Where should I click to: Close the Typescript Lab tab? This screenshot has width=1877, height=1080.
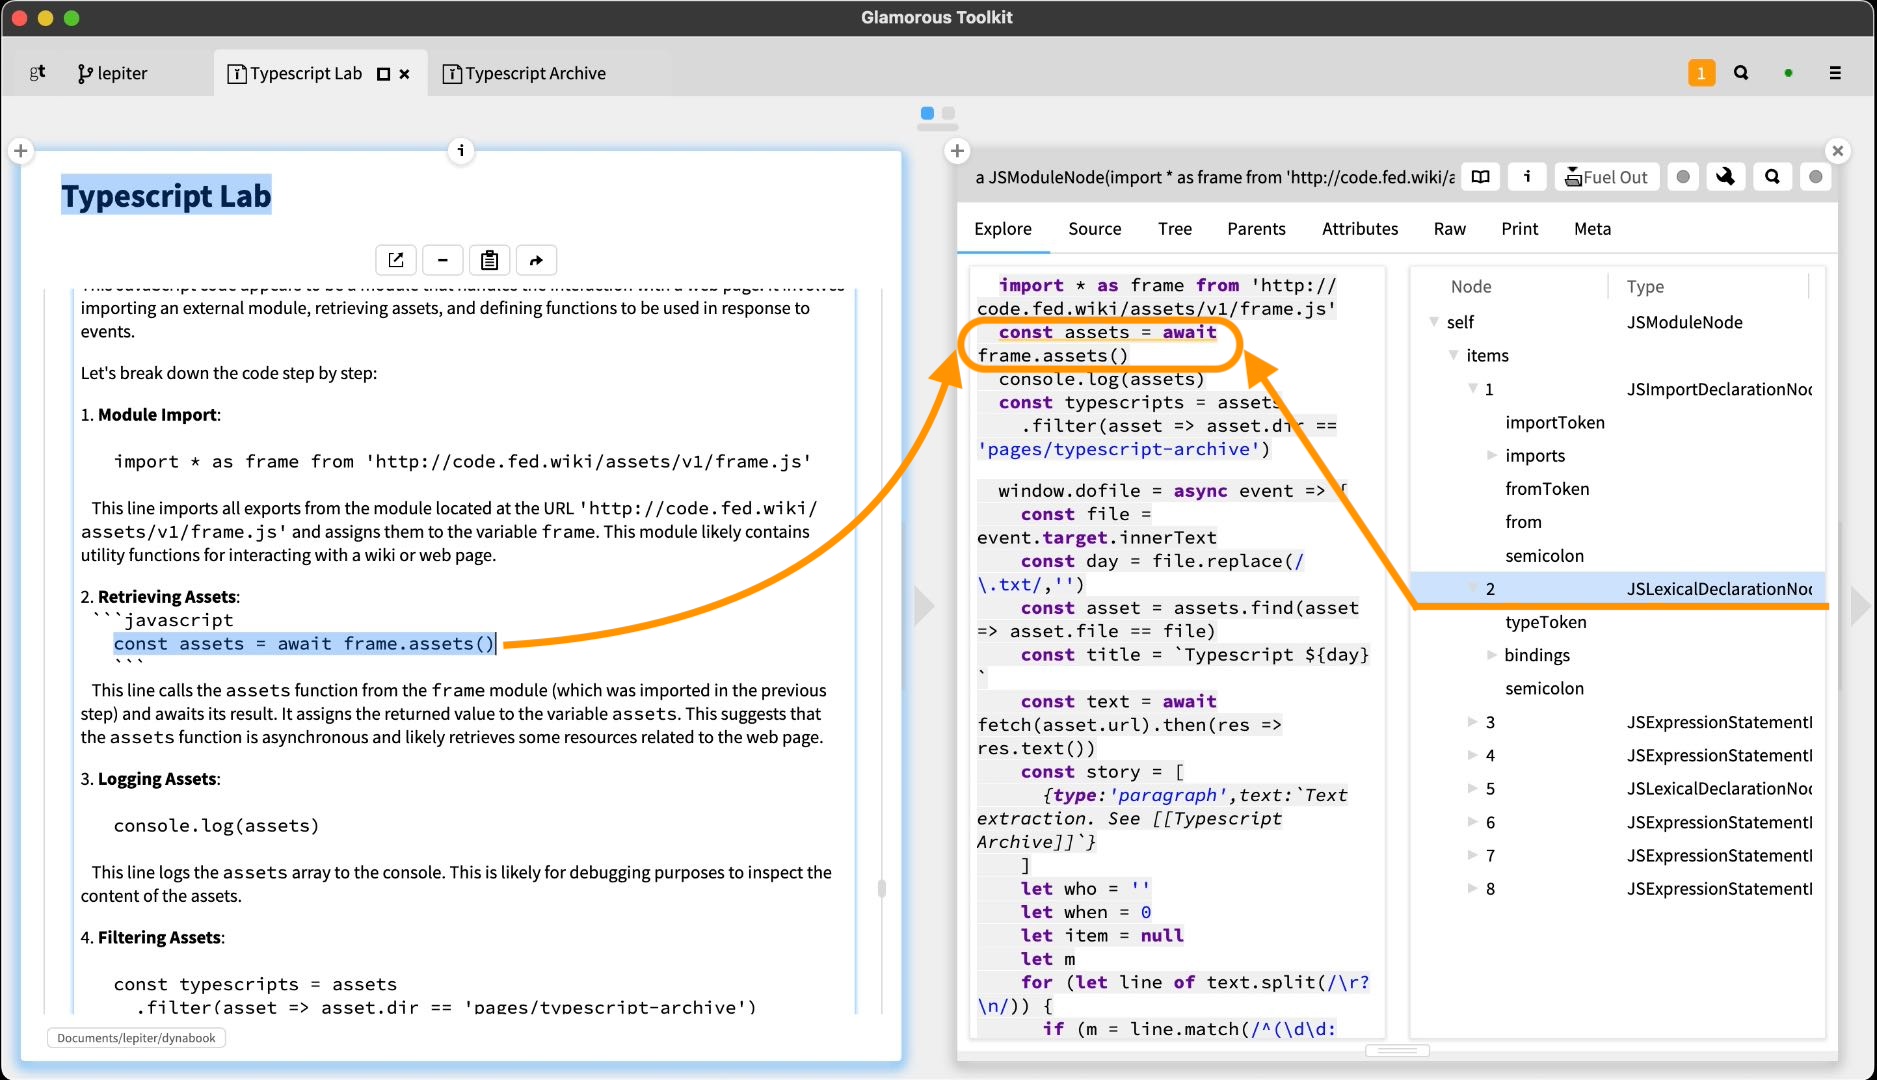tap(404, 74)
